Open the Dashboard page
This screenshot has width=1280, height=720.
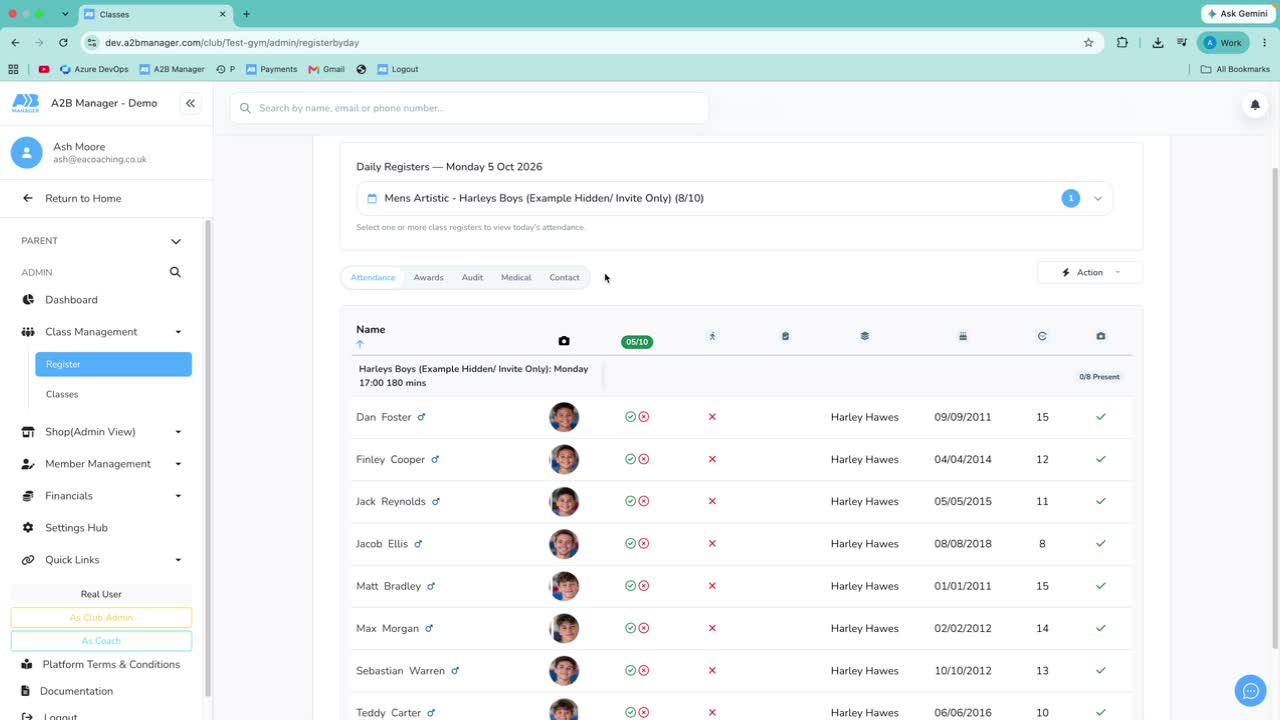[x=71, y=300]
